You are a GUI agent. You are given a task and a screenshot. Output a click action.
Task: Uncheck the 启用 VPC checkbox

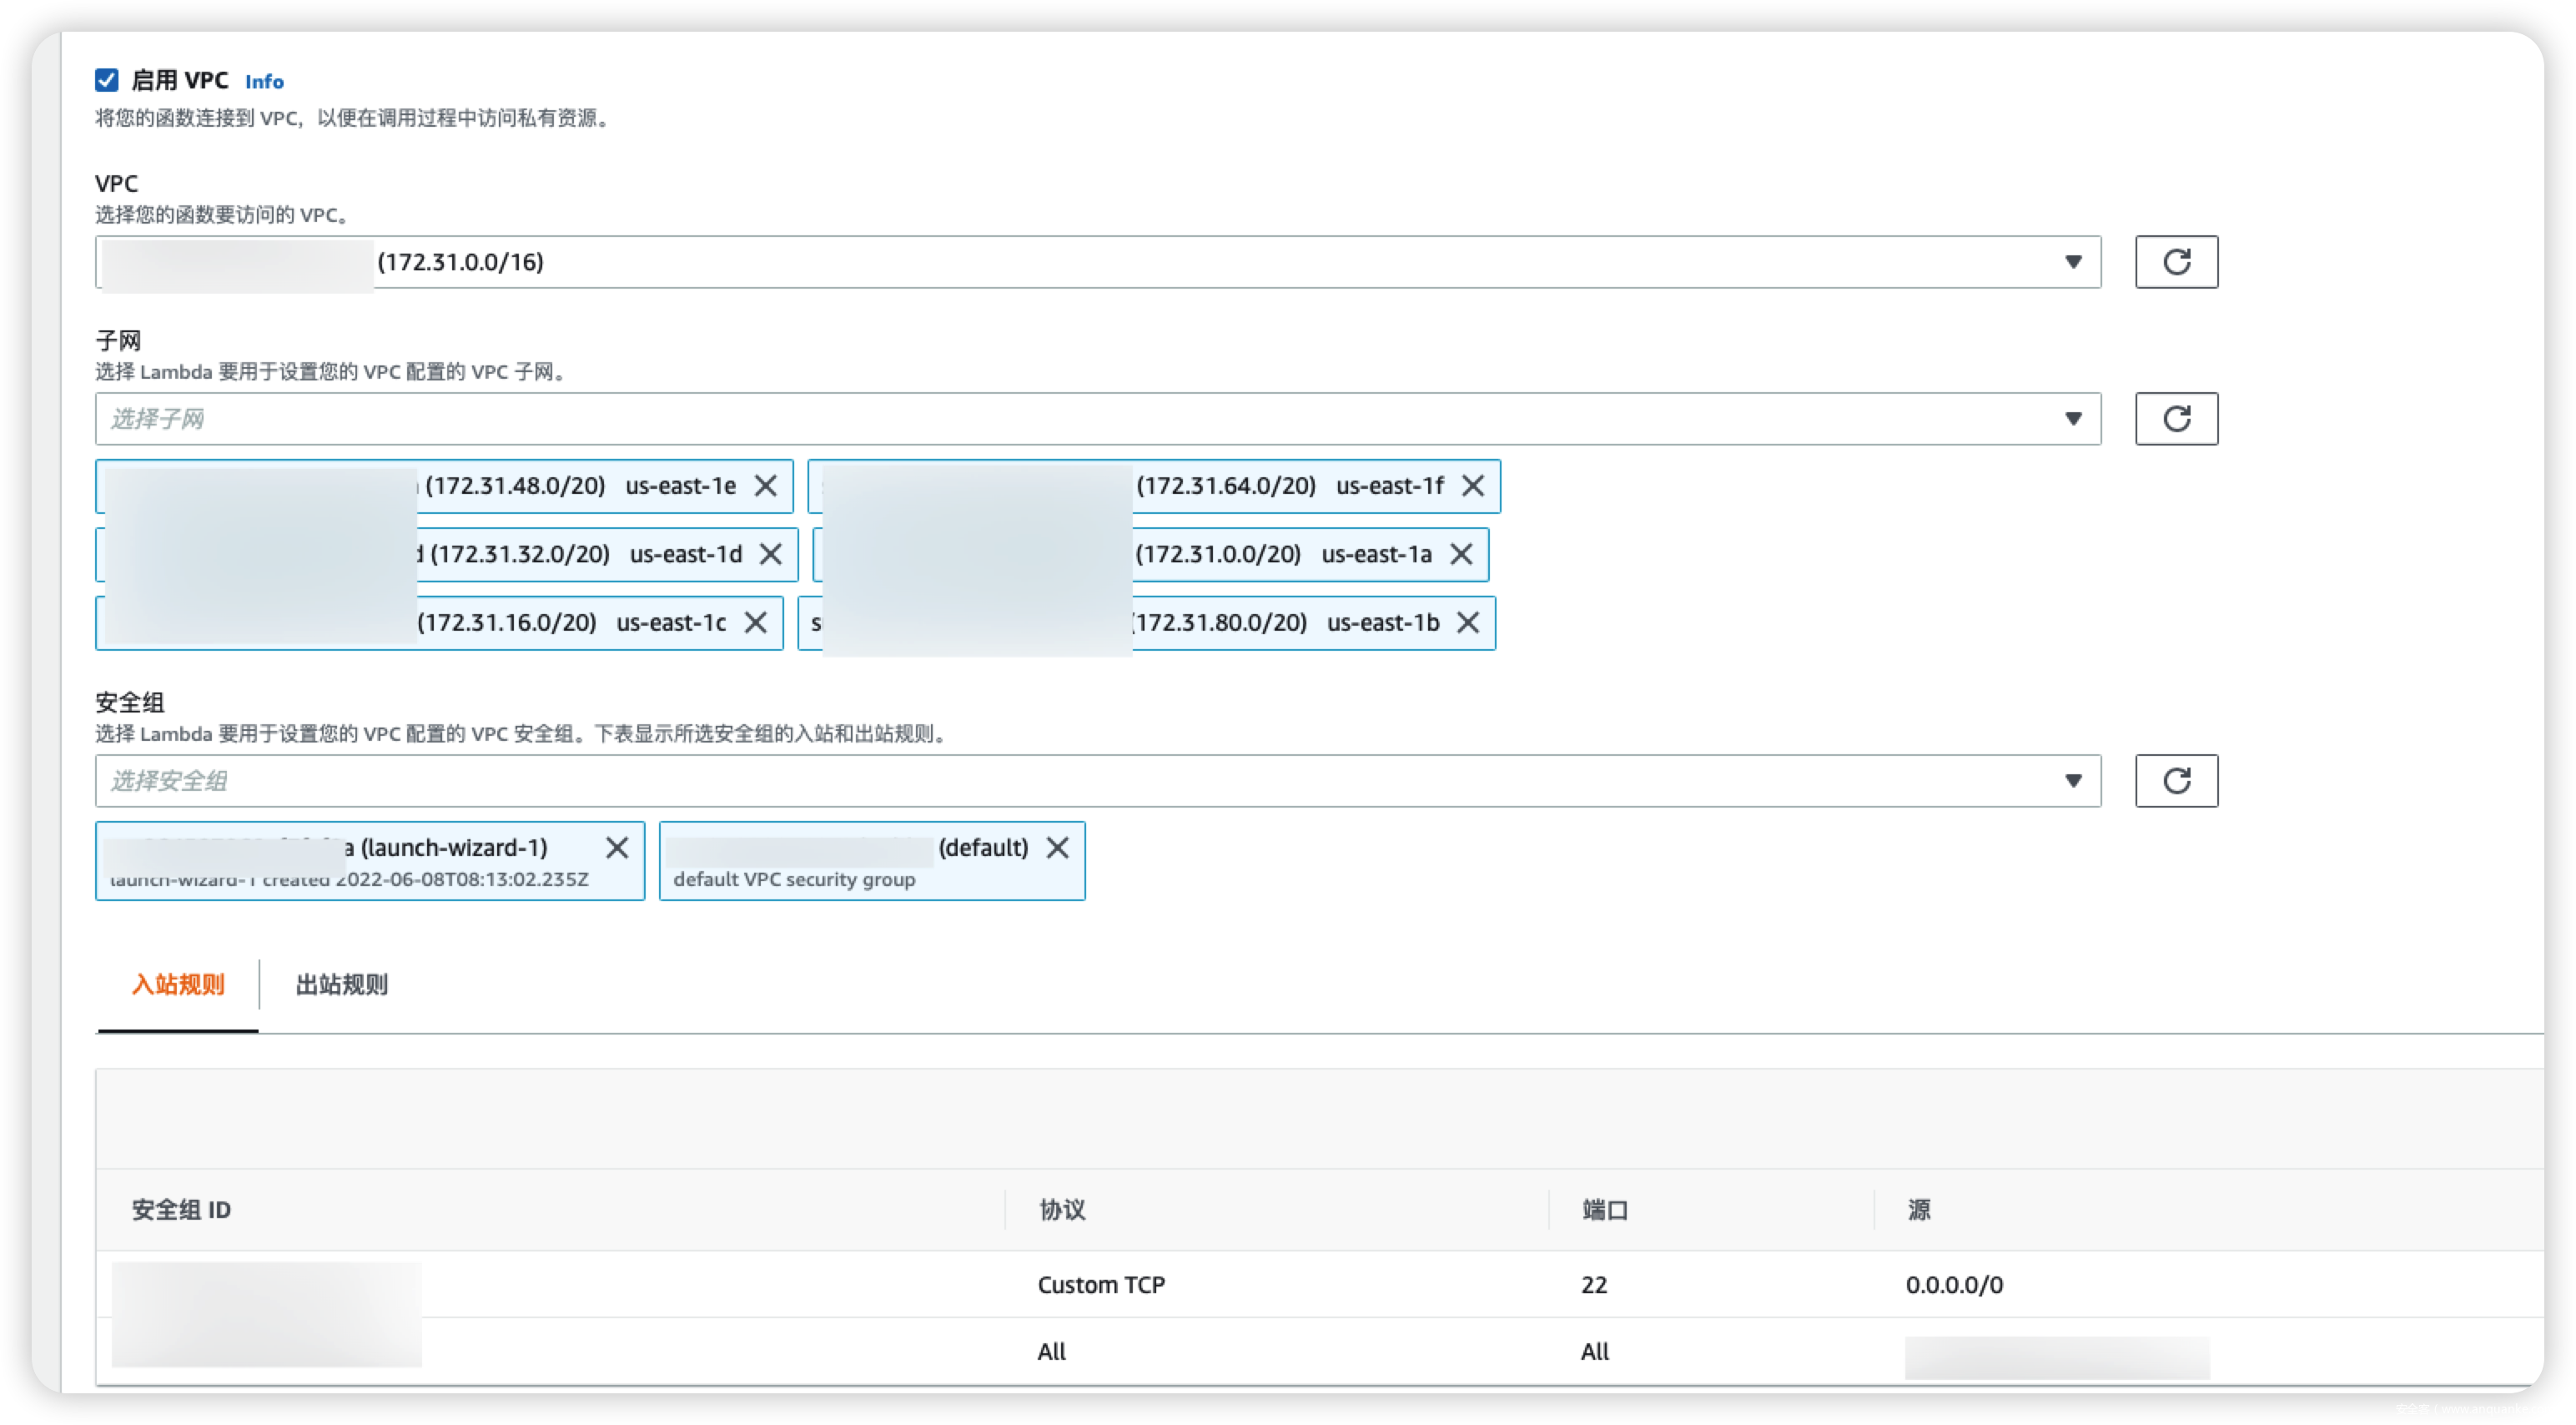click(x=107, y=80)
